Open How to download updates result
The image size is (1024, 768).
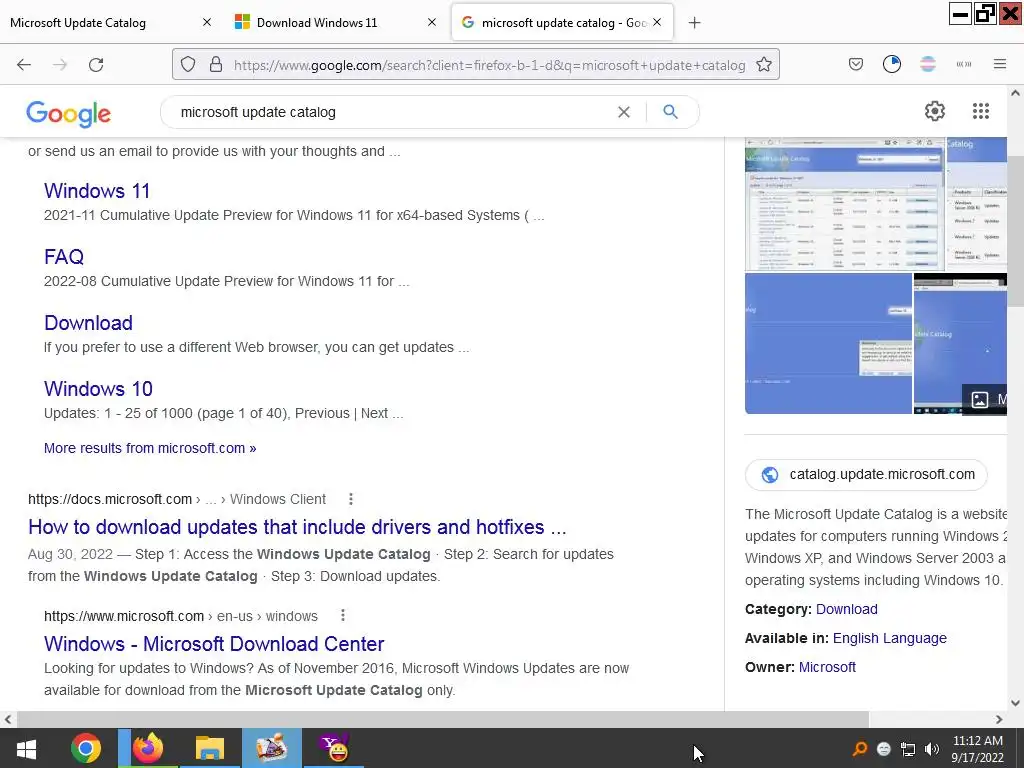pyautogui.click(x=297, y=527)
